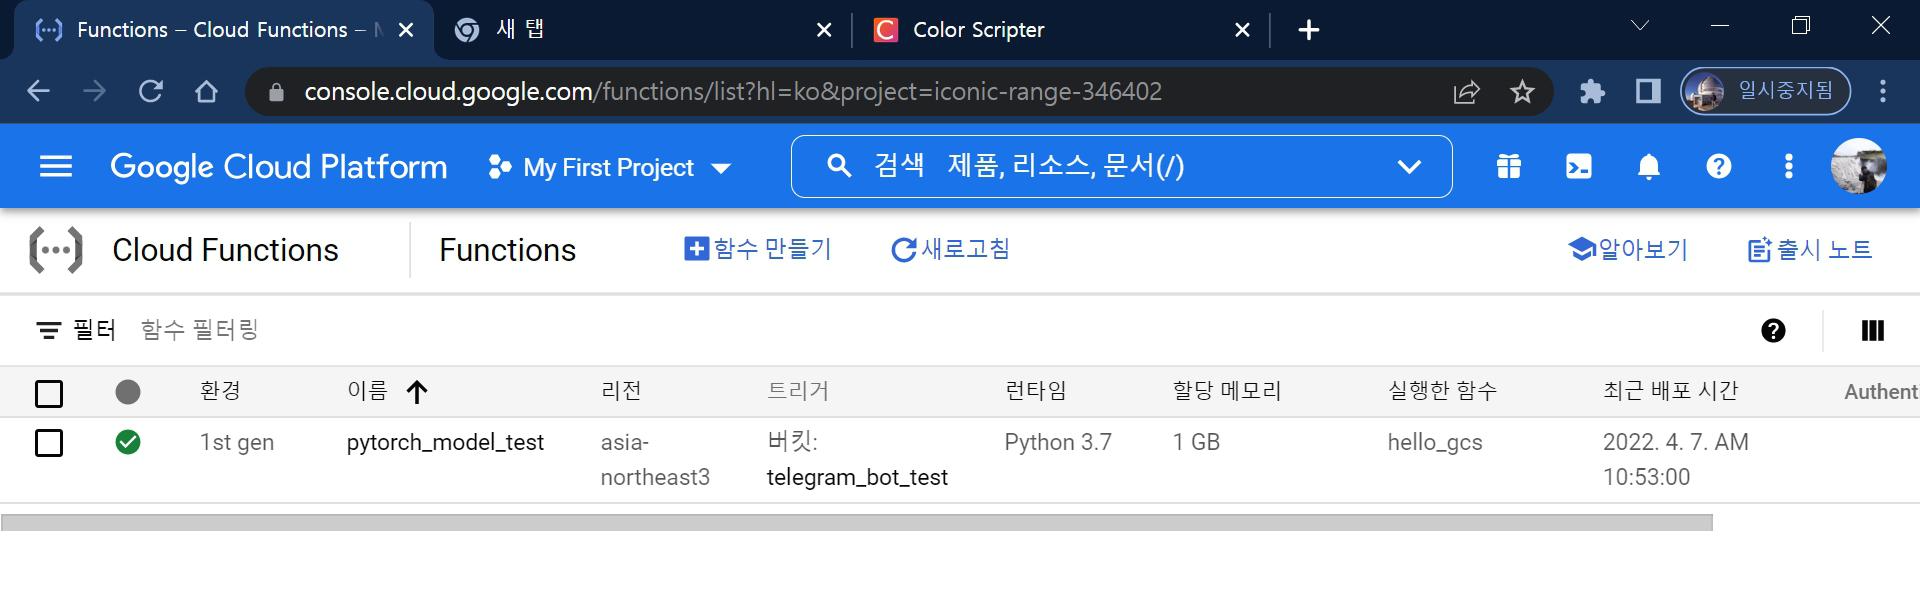Open the header three-dot settings menu
Image resolution: width=1920 pixels, height=608 pixels.
click(x=1789, y=167)
